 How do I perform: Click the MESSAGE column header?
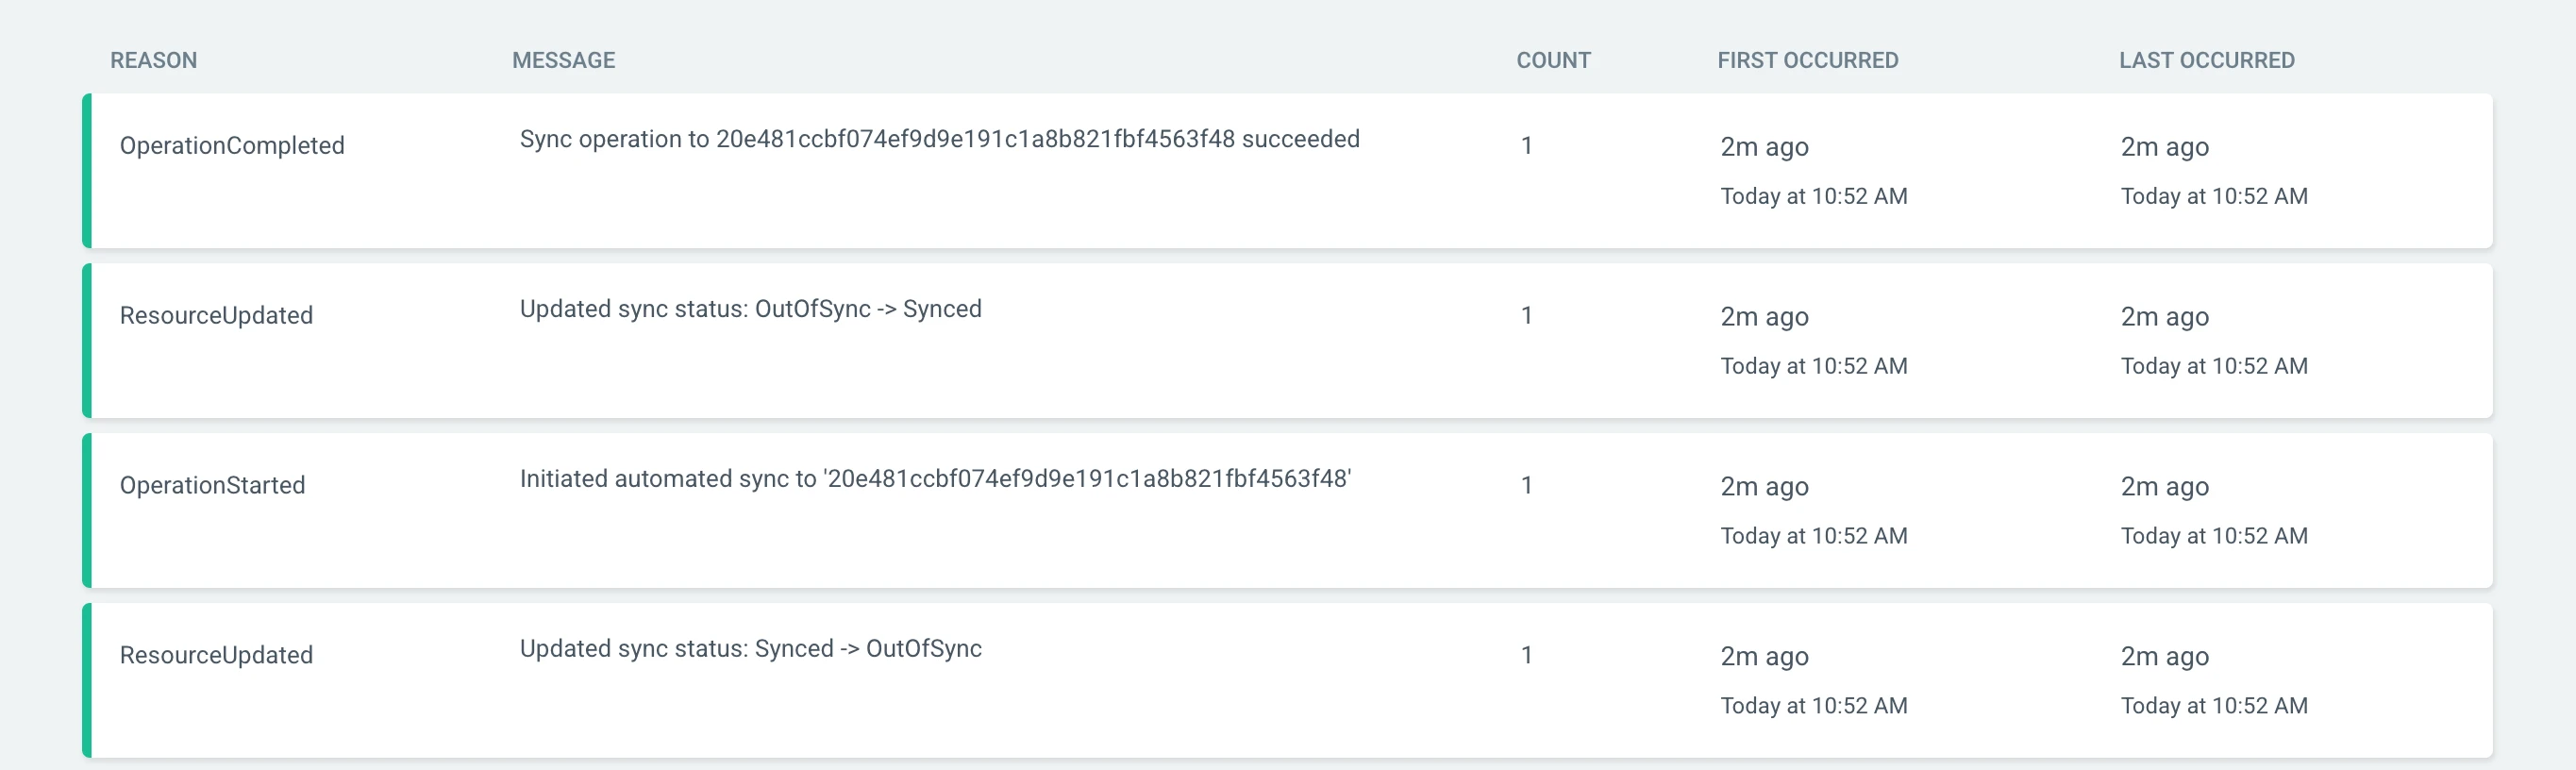563,60
